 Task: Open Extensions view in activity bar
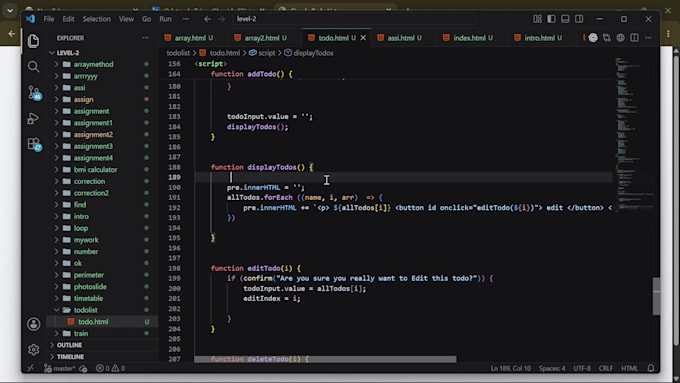coord(34,144)
